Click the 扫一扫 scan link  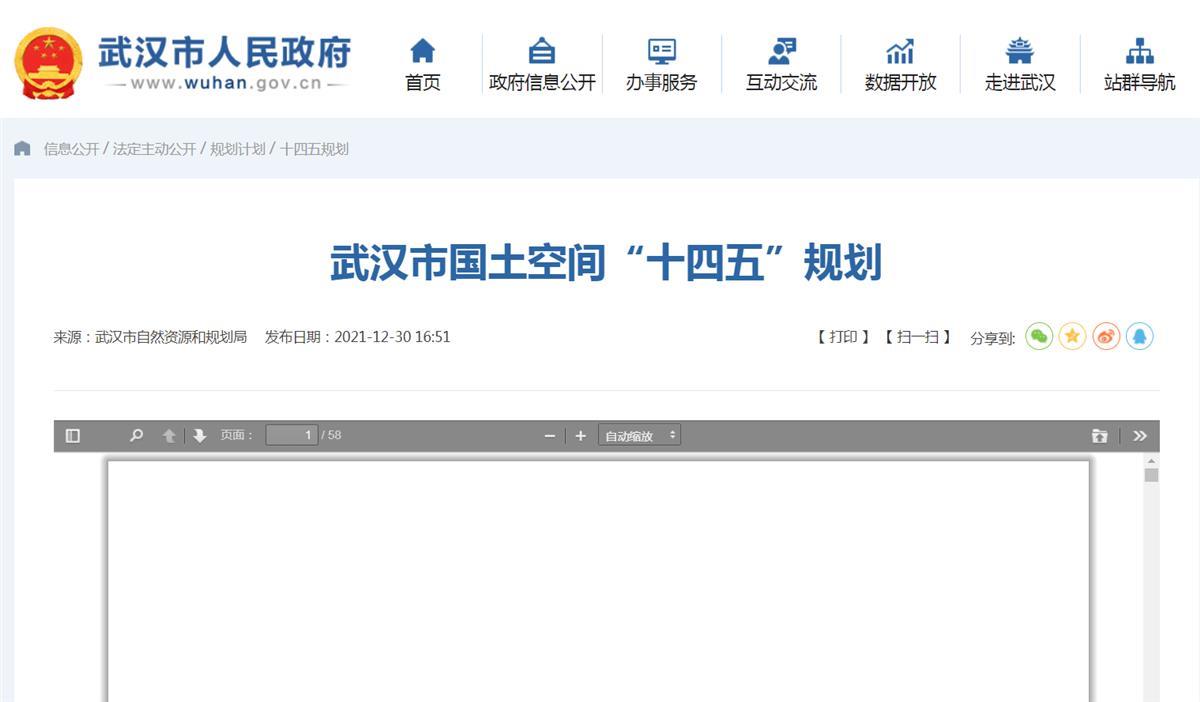(917, 337)
